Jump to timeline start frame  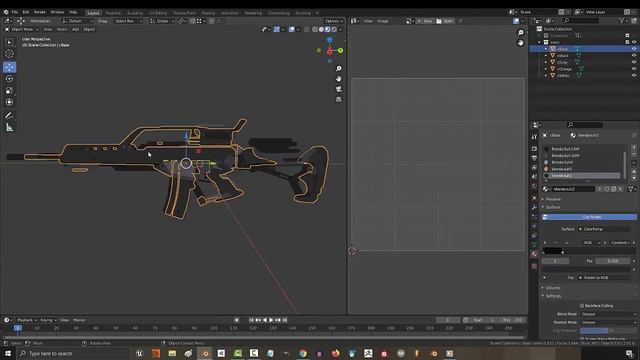tap(251, 320)
